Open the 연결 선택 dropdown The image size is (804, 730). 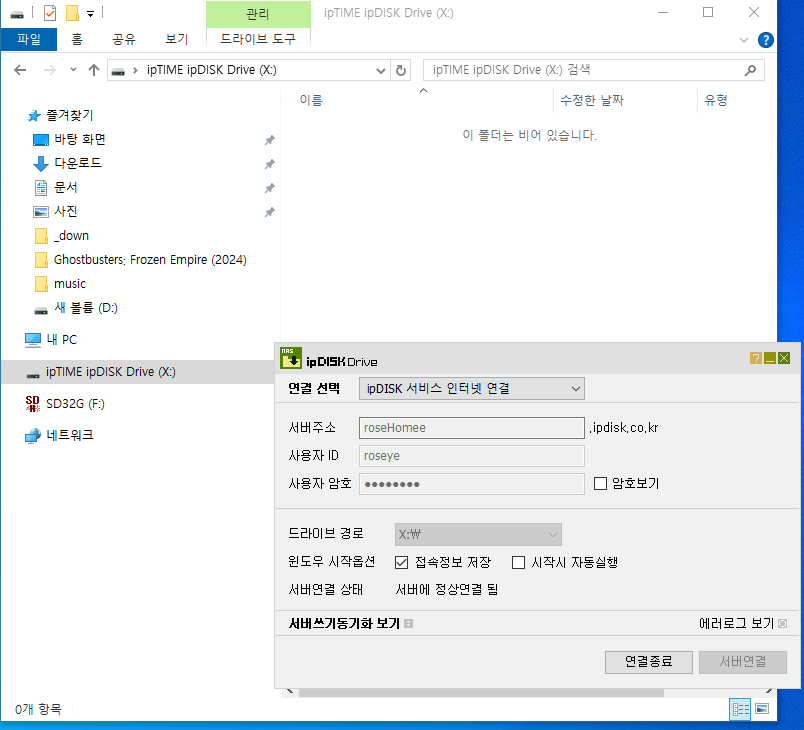click(472, 389)
